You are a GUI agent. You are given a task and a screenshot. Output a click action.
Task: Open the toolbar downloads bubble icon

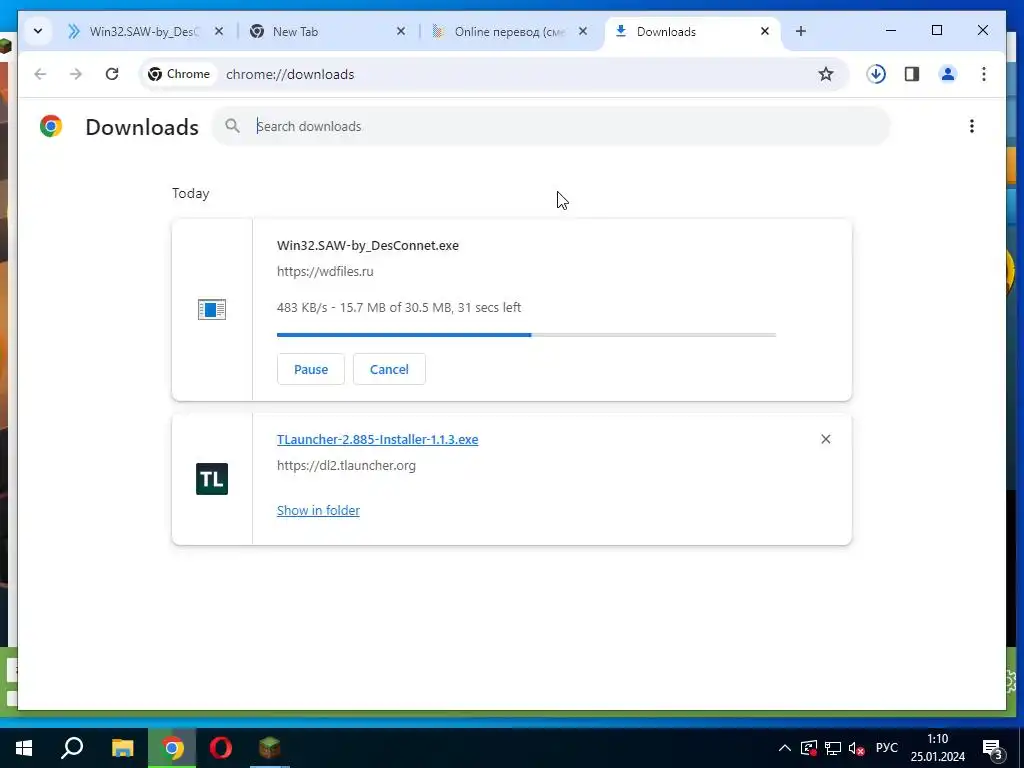pyautogui.click(x=876, y=74)
